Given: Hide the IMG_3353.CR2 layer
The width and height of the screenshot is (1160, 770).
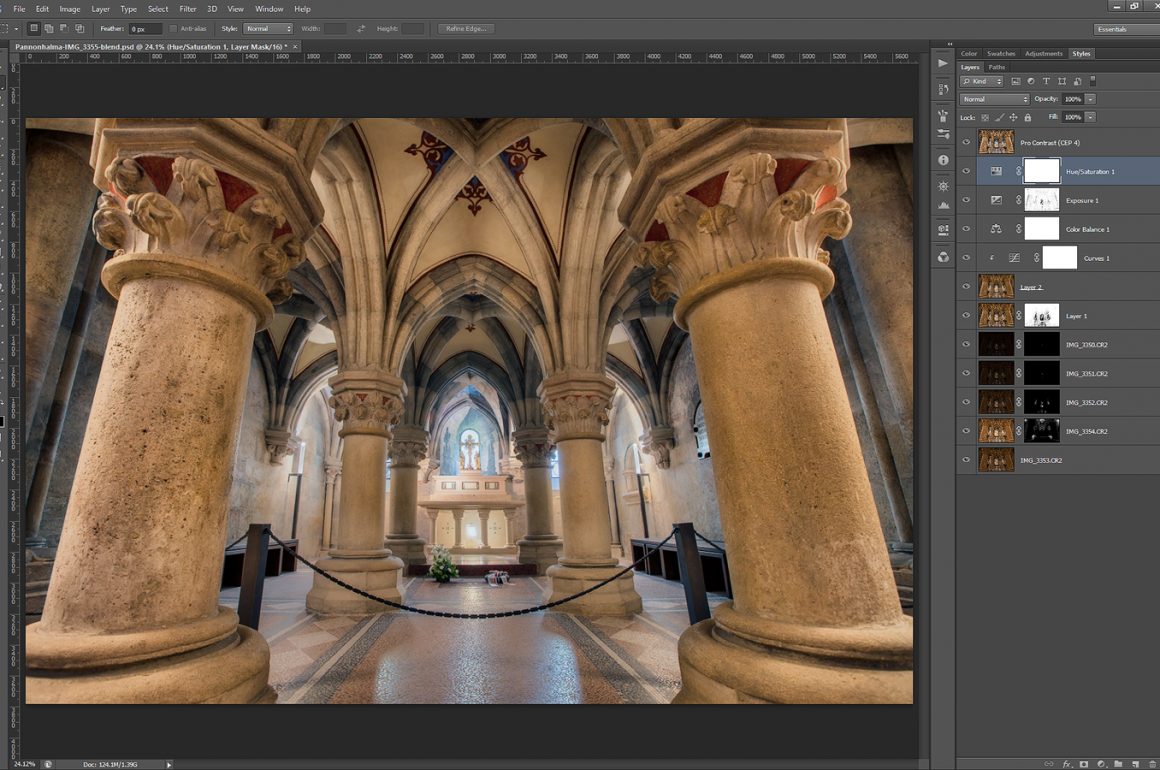Looking at the screenshot, I should coord(966,460).
